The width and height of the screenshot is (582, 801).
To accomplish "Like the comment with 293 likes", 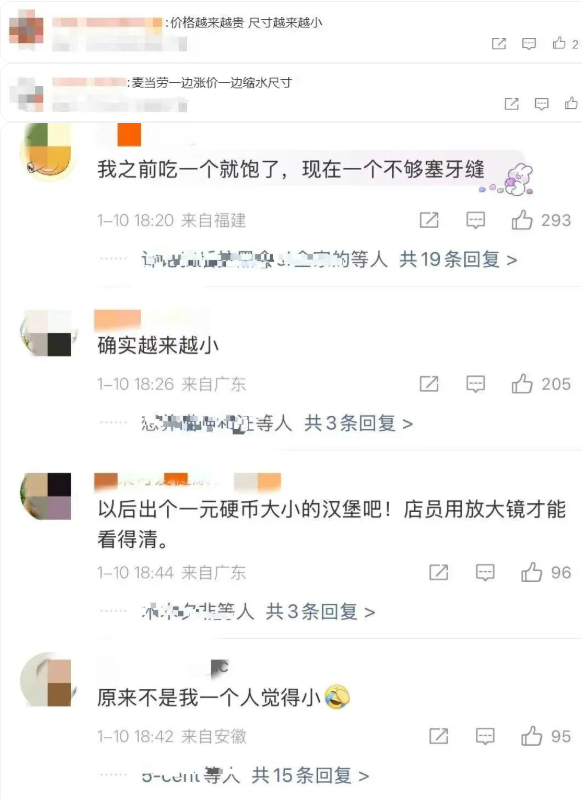I will pos(522,220).
